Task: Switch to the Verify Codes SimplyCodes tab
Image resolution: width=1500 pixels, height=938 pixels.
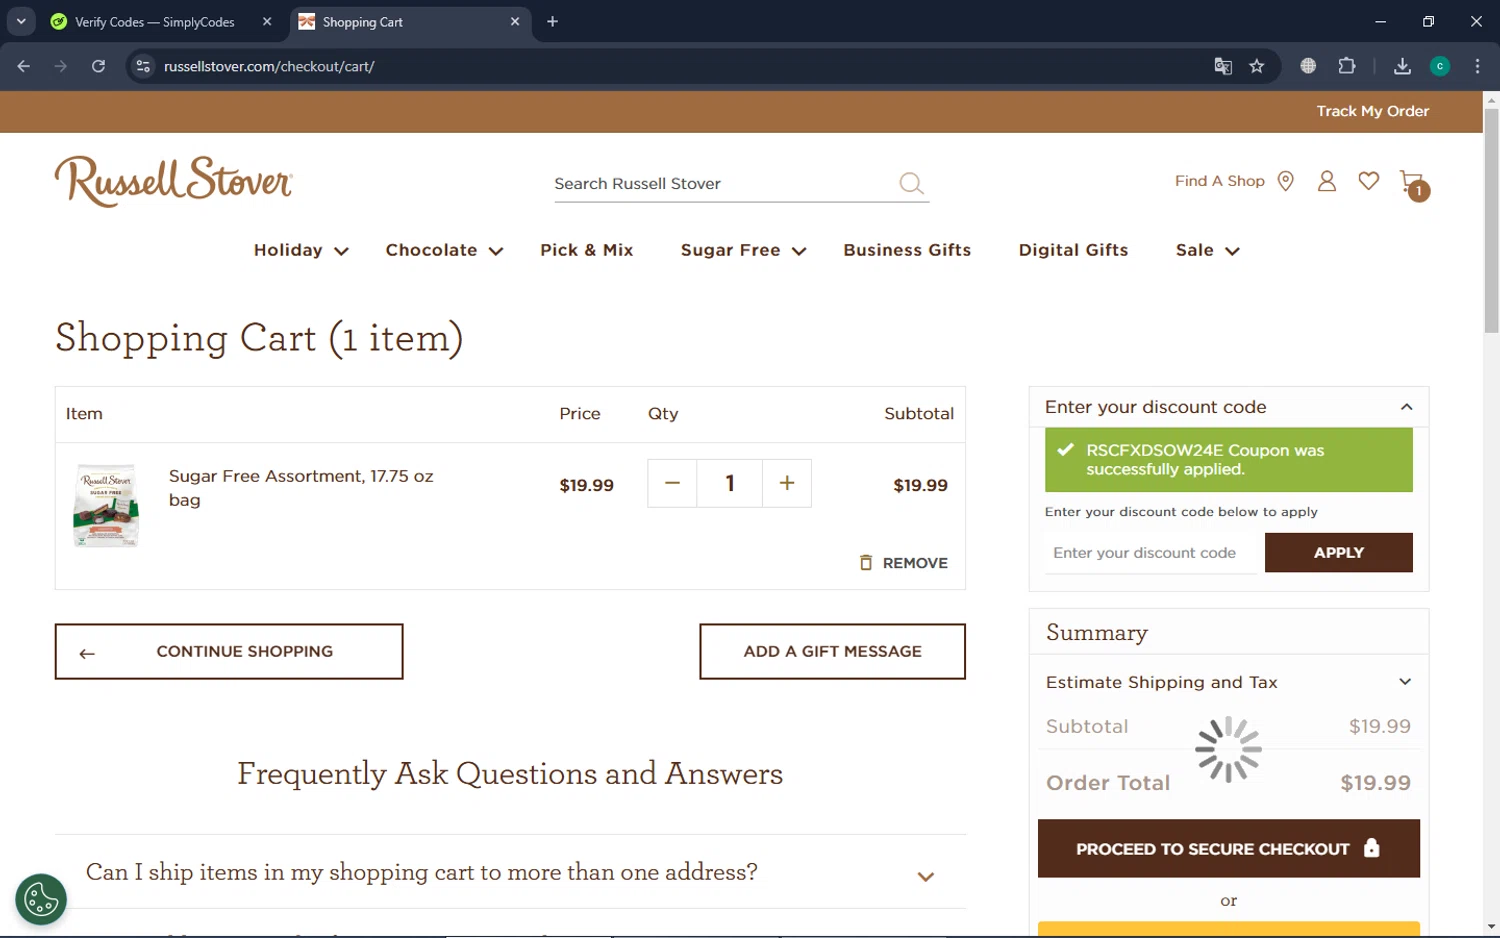Action: tap(155, 22)
